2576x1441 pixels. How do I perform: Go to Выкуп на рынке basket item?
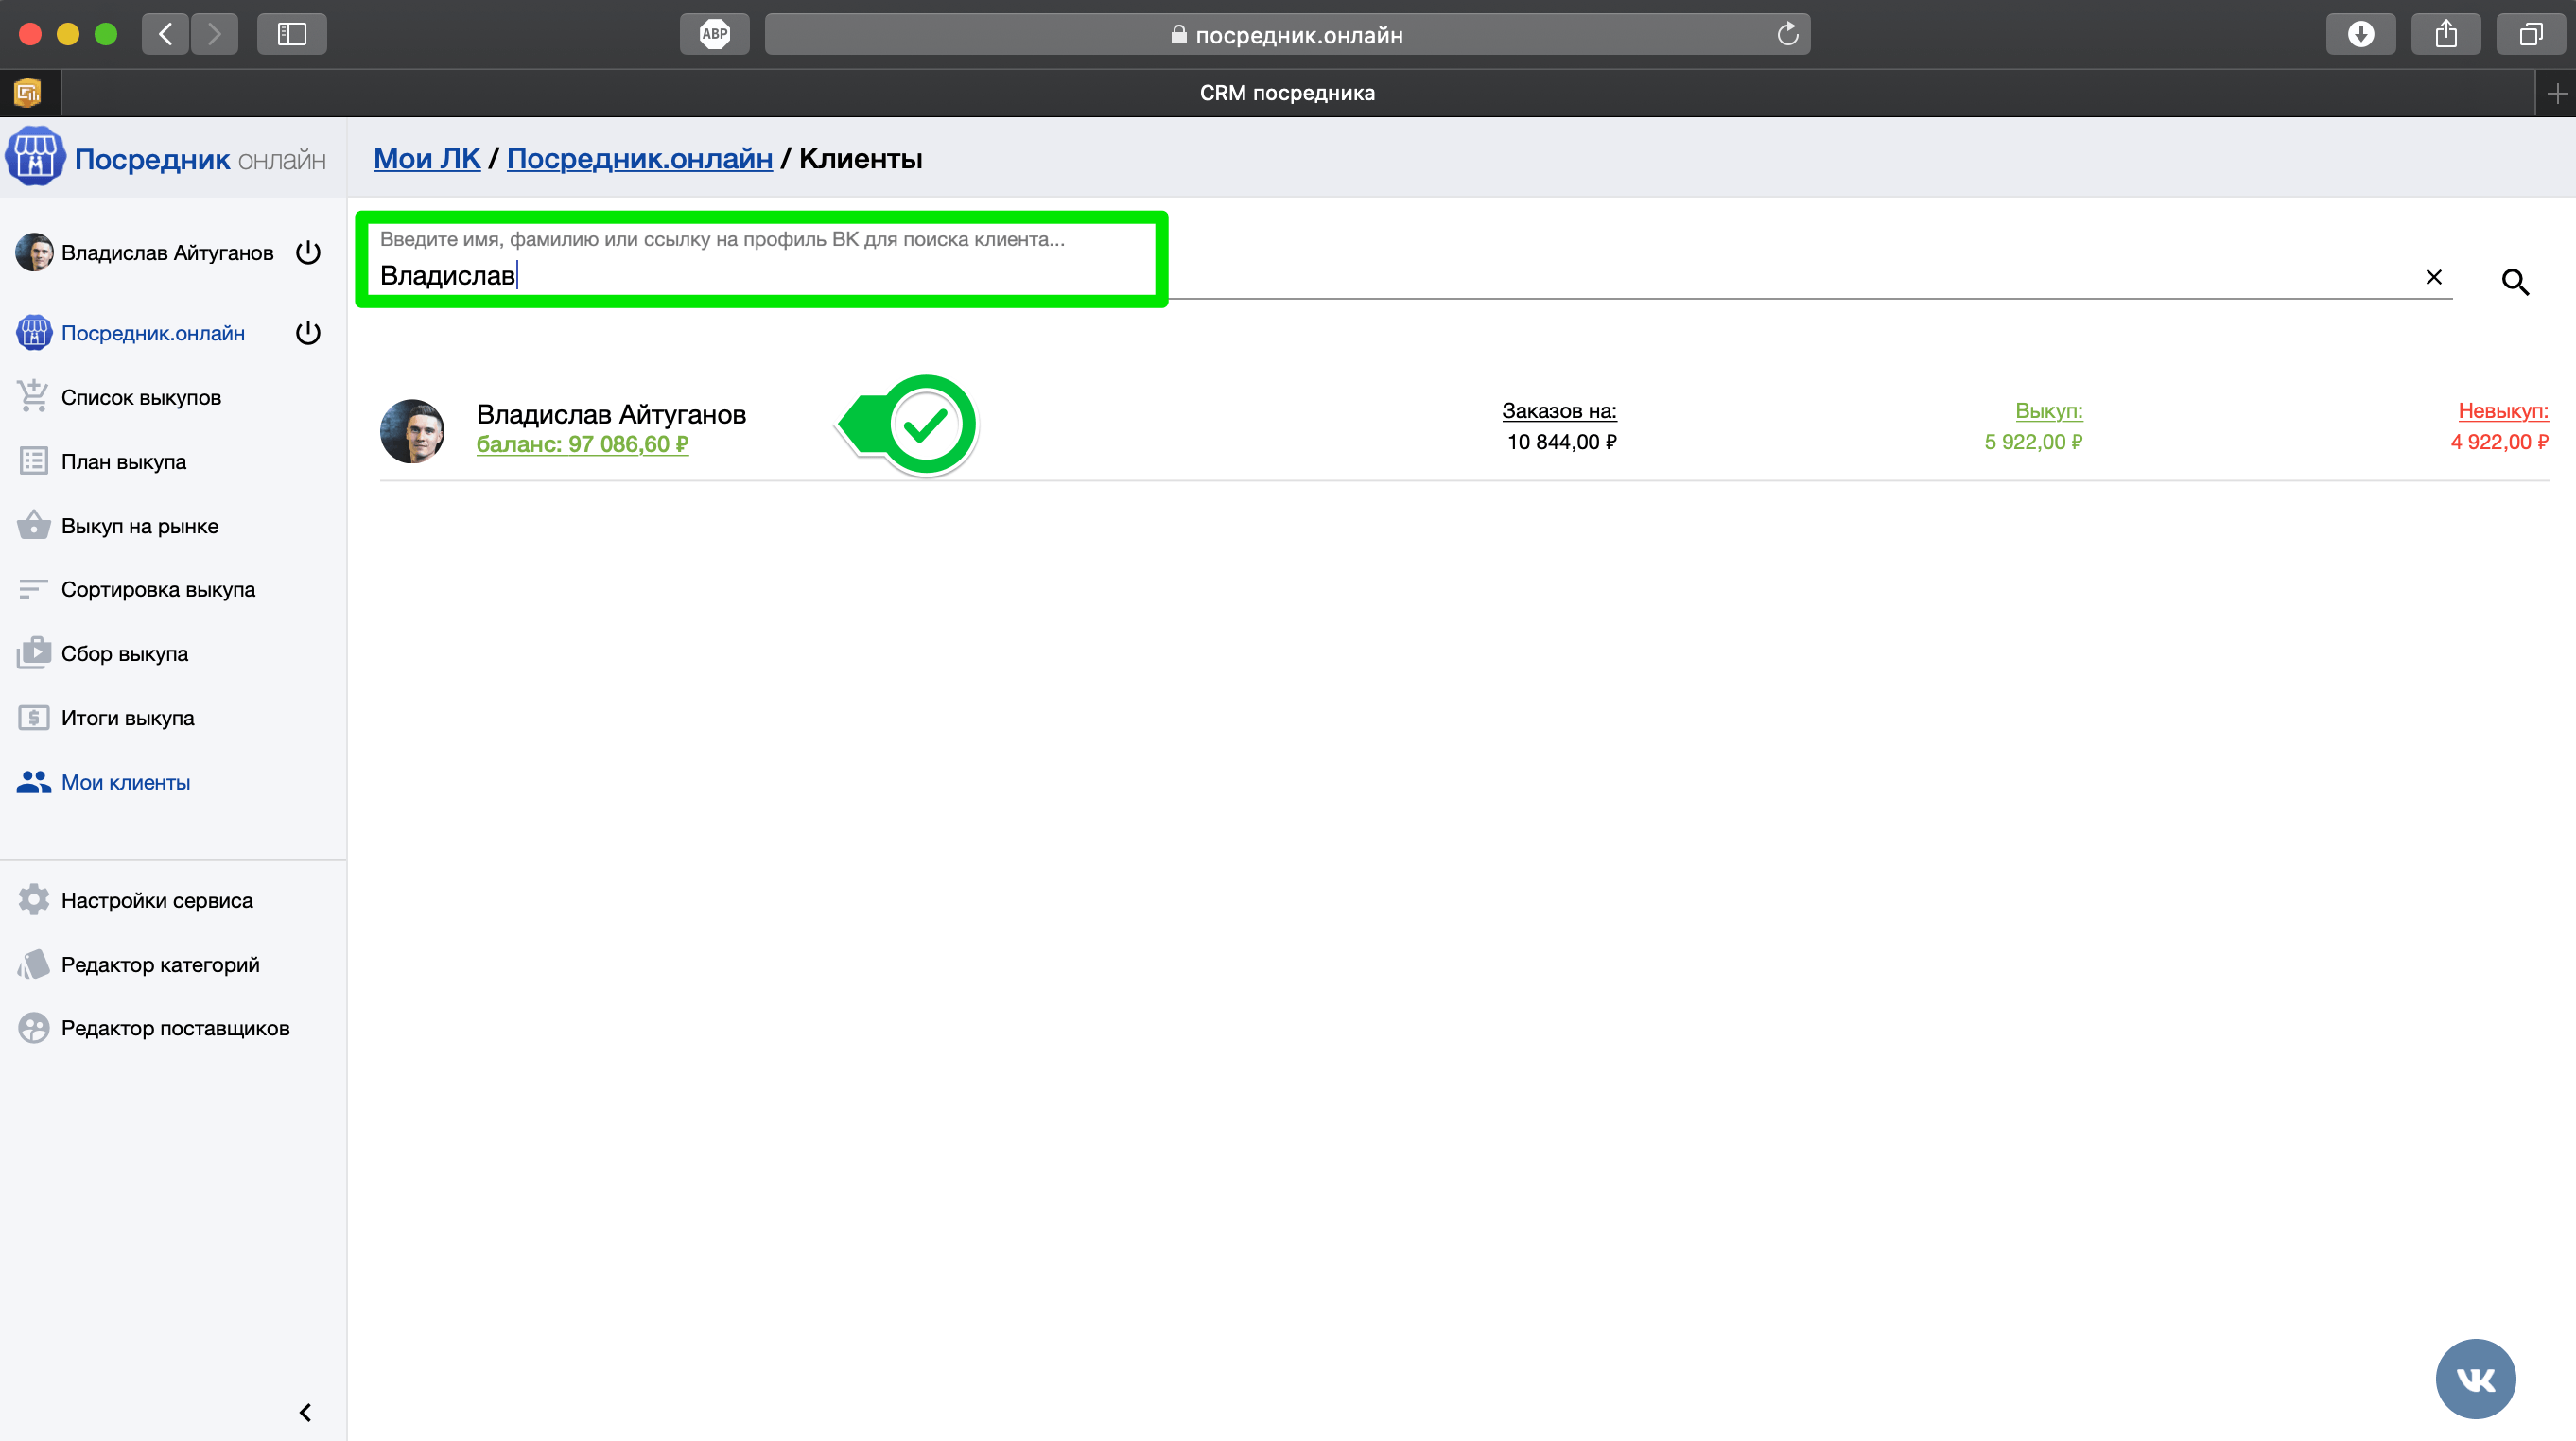coord(139,526)
